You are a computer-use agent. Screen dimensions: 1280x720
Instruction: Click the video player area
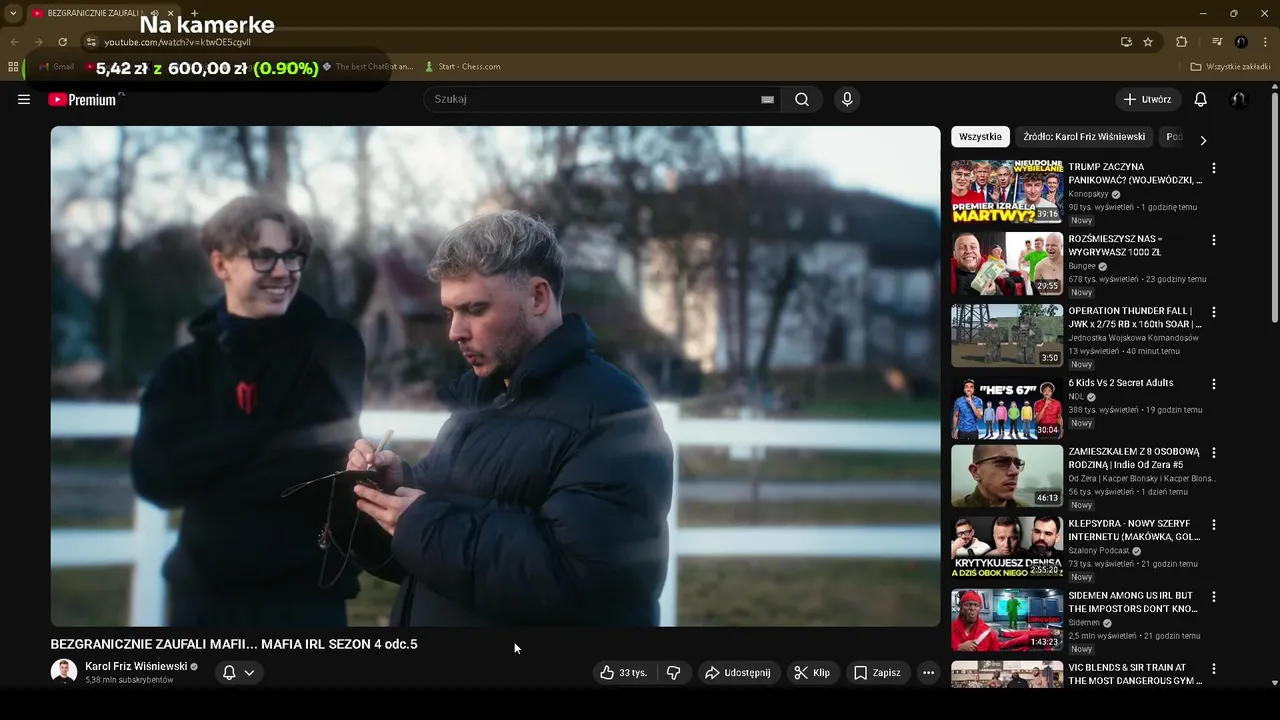point(495,376)
